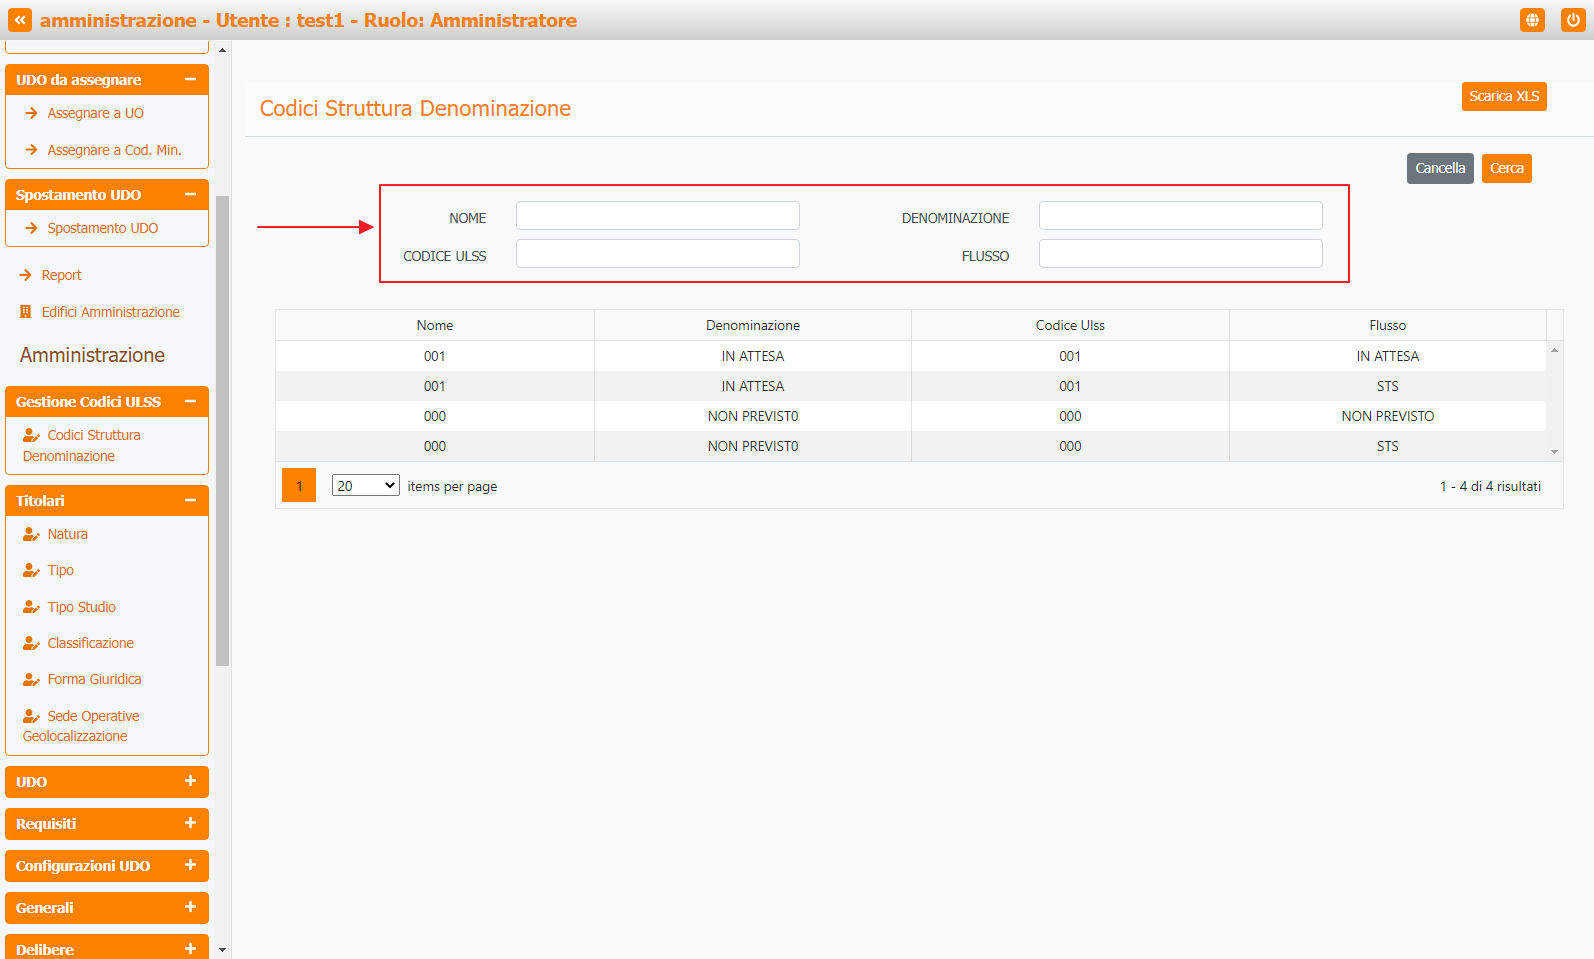1594x959 pixels.
Task: Click the globe language icon
Action: tap(1532, 20)
